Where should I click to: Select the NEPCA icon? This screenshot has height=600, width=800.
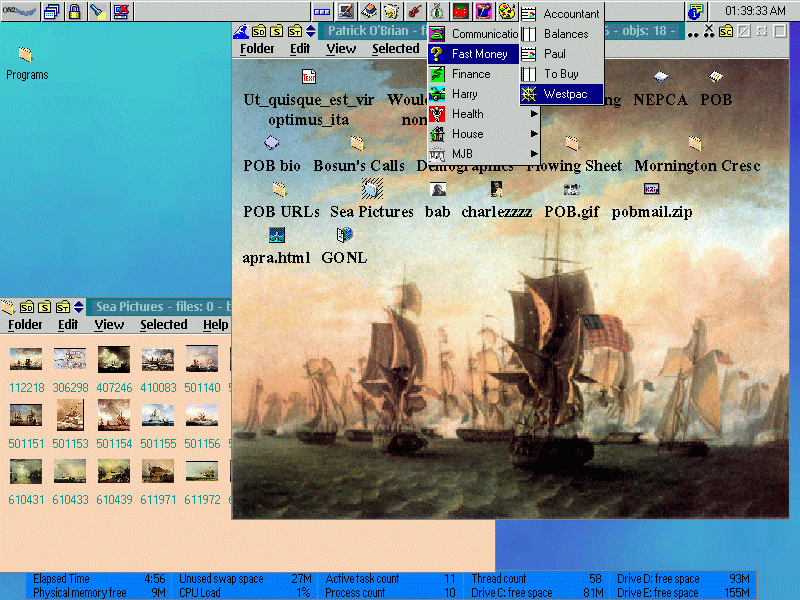(661, 77)
